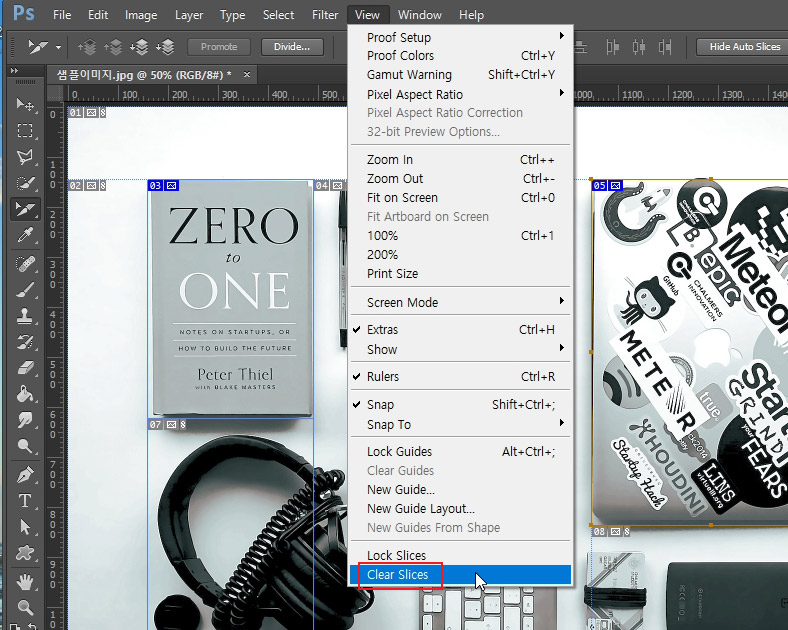The width and height of the screenshot is (788, 630).
Task: Choose Clear Slices menu item
Action: point(460,575)
